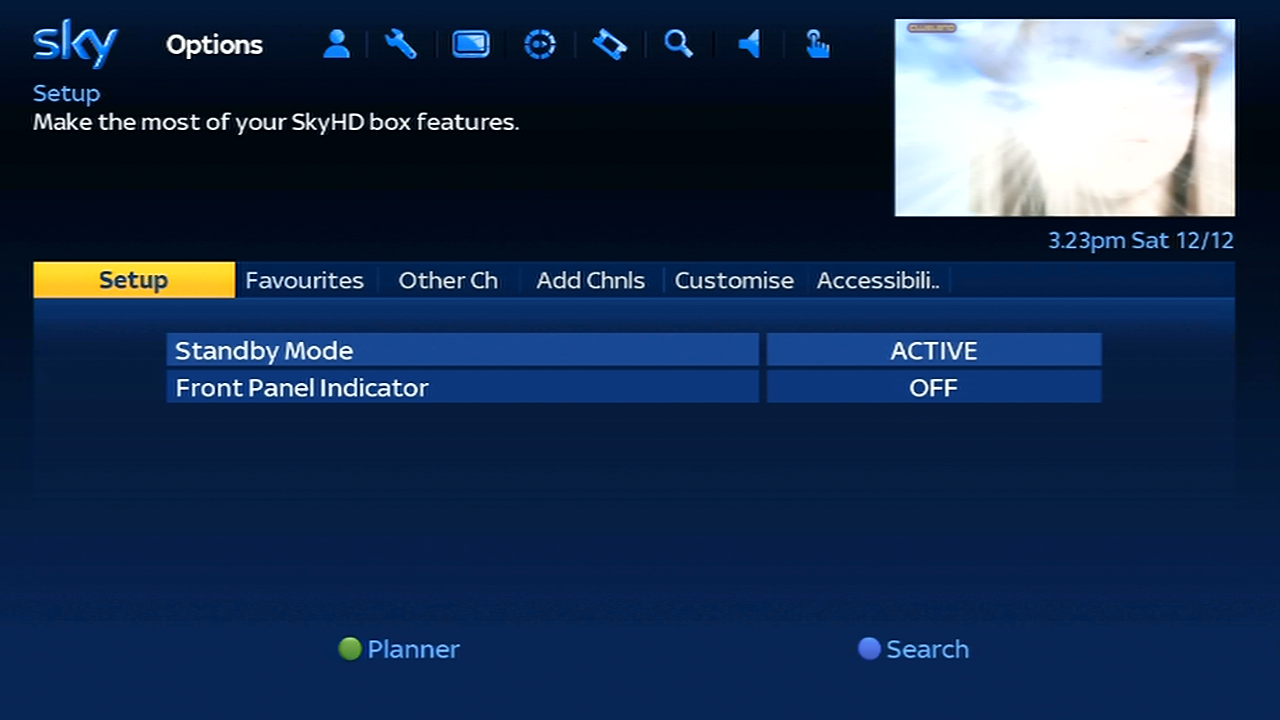The image size is (1280, 720).
Task: Expand the Accessibili.. tab options
Action: pos(877,280)
